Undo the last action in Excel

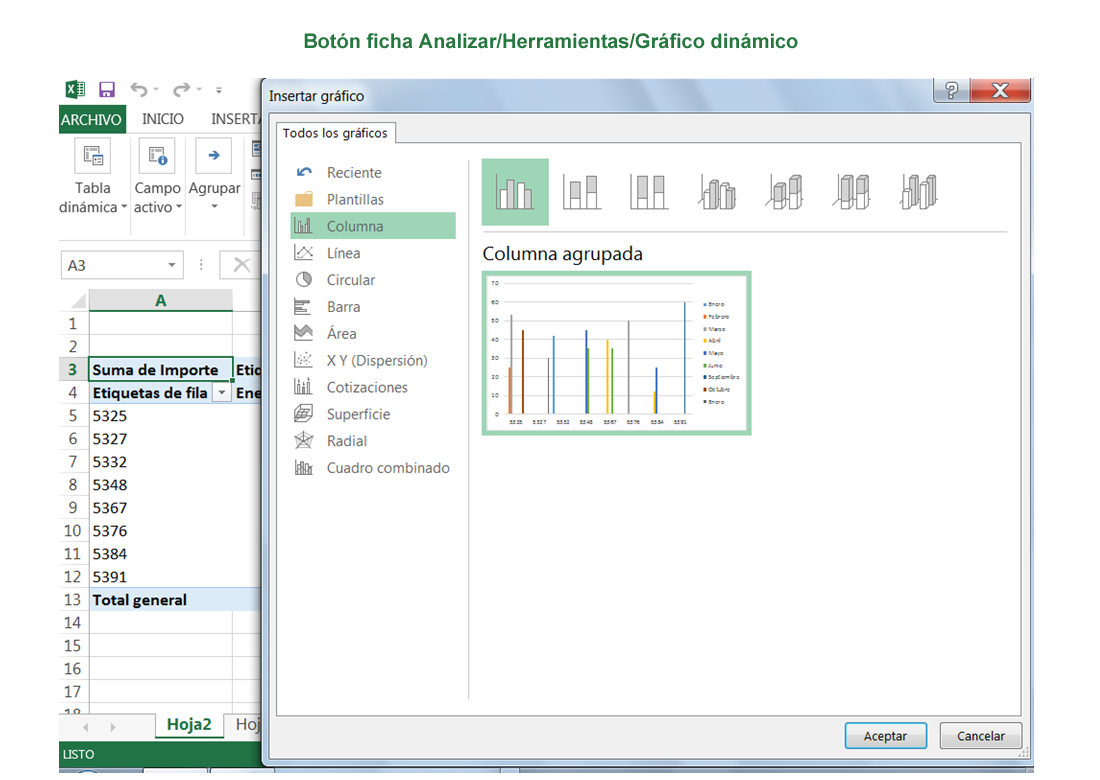click(139, 89)
